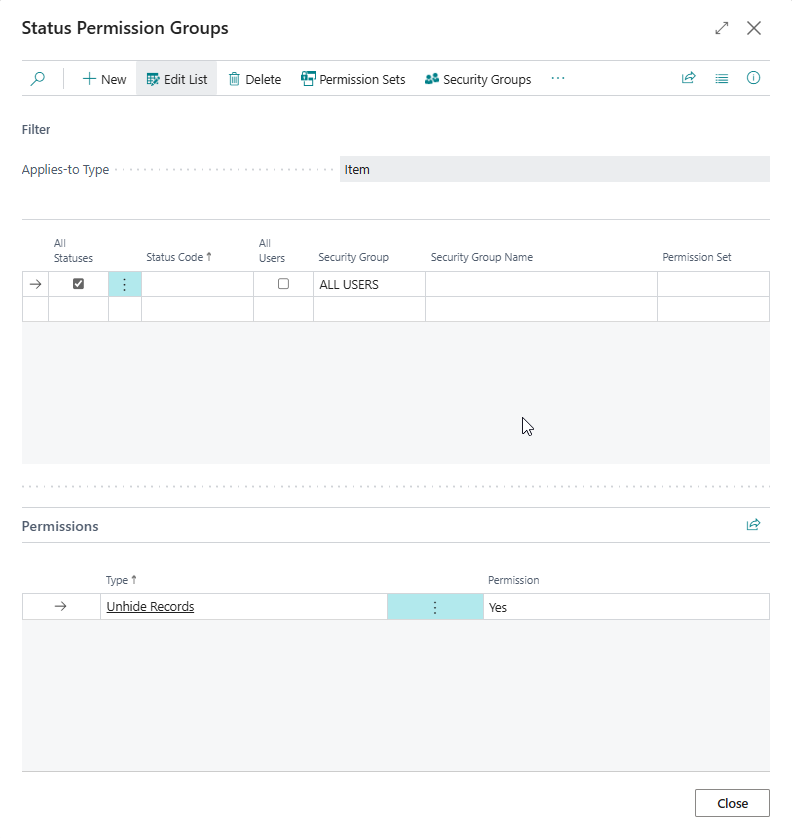The height and width of the screenshot is (838, 792).
Task: Select the ALL USERS security group cell
Action: (369, 284)
